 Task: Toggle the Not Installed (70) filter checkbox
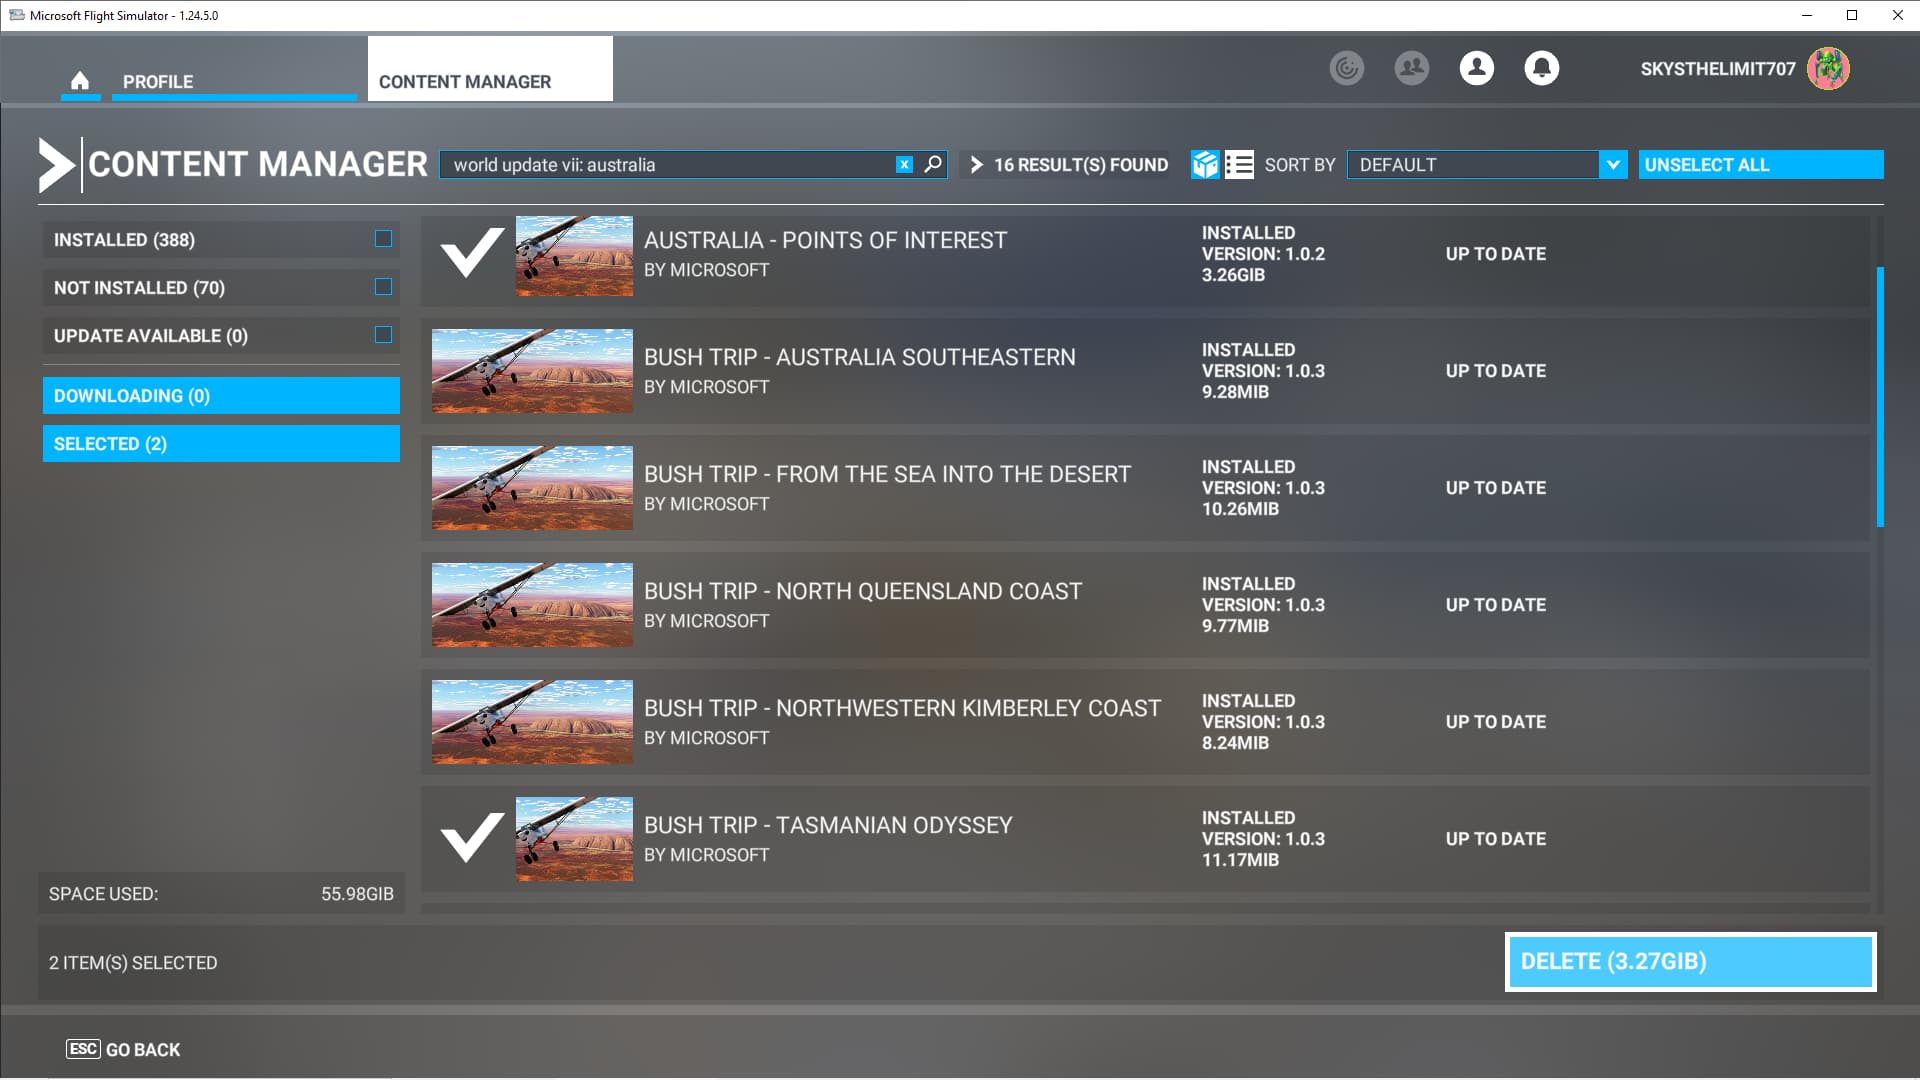pyautogui.click(x=383, y=287)
